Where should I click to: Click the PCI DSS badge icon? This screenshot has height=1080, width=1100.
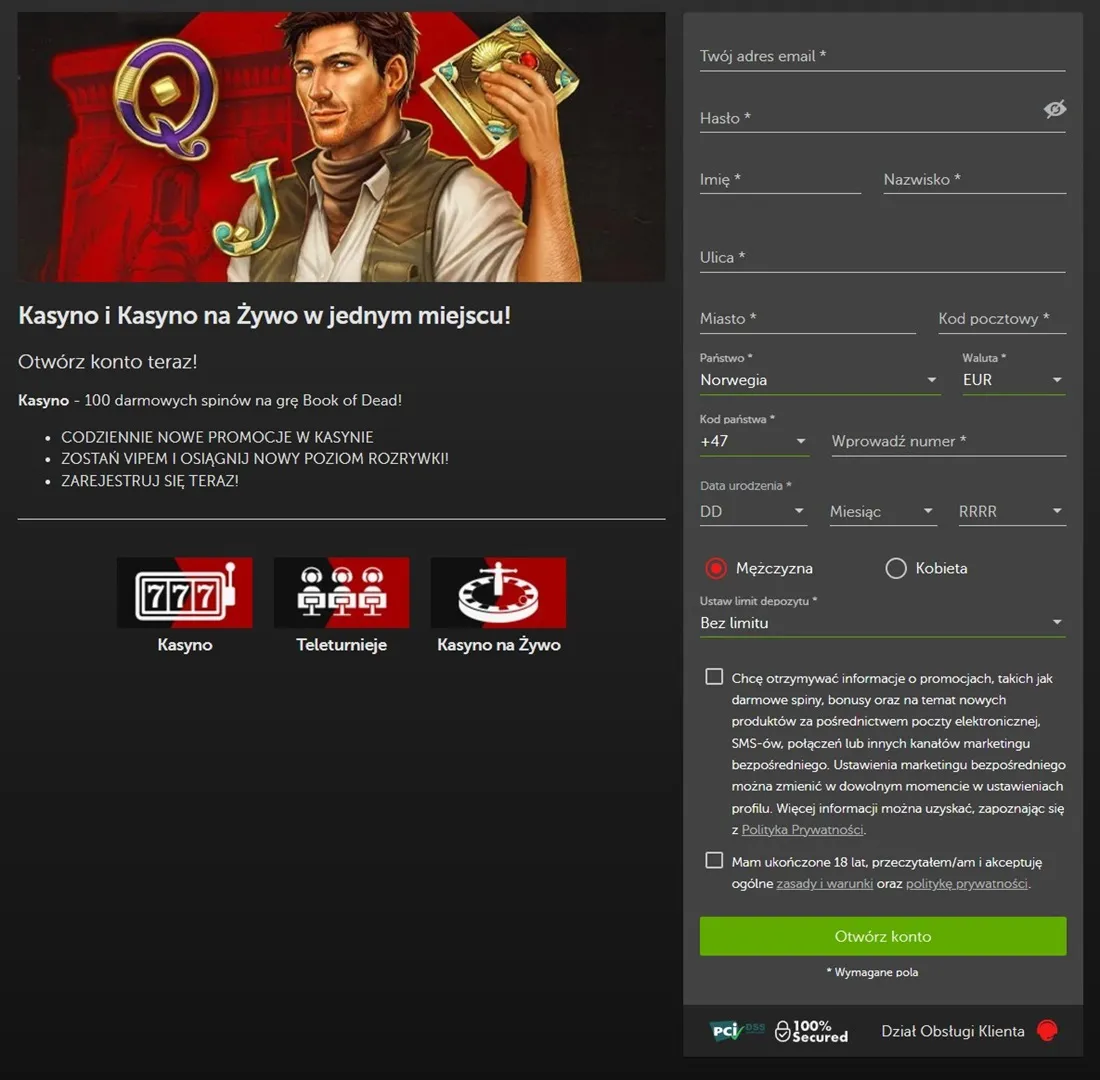point(735,1031)
